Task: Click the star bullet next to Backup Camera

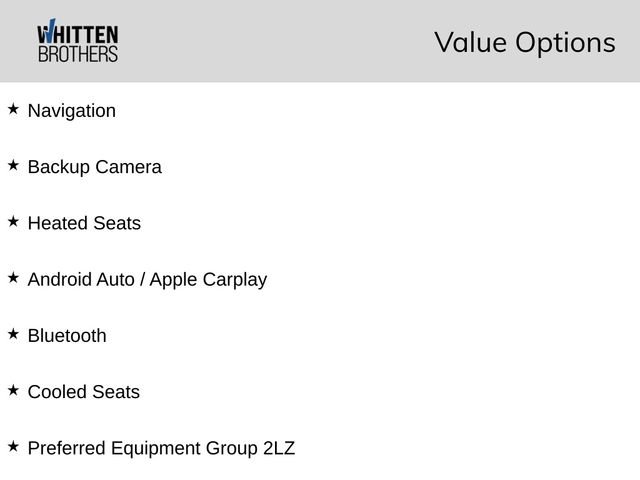Action: (x=12, y=165)
